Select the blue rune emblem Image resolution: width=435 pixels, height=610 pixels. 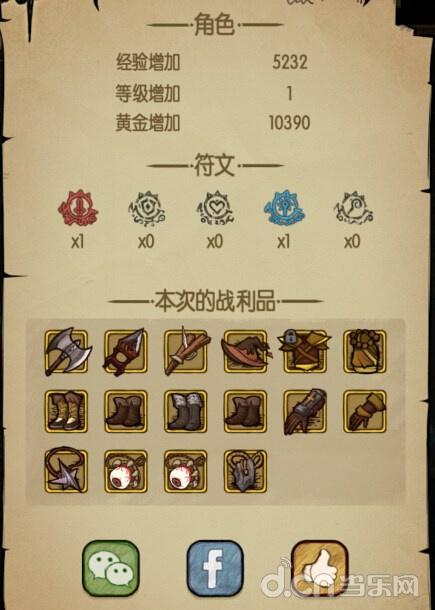284,208
